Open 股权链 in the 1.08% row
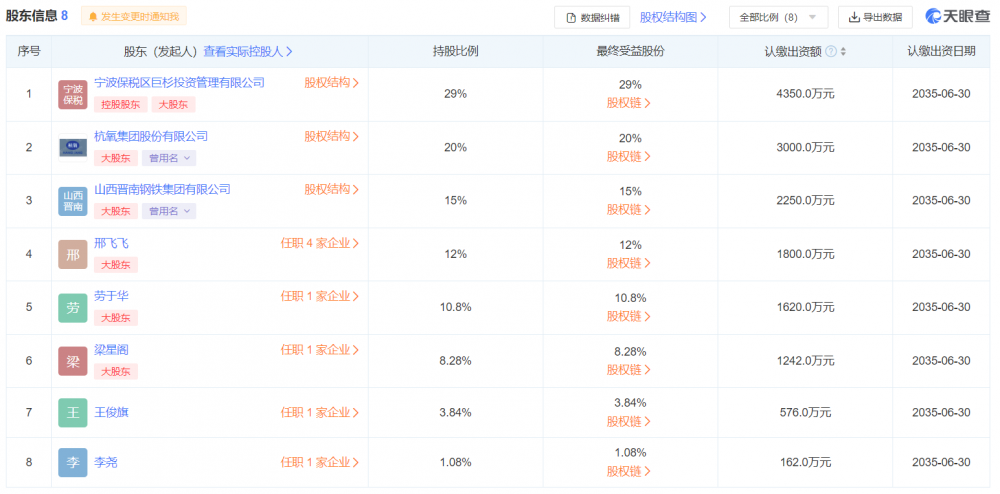The height and width of the screenshot is (494, 1000). tap(629, 472)
